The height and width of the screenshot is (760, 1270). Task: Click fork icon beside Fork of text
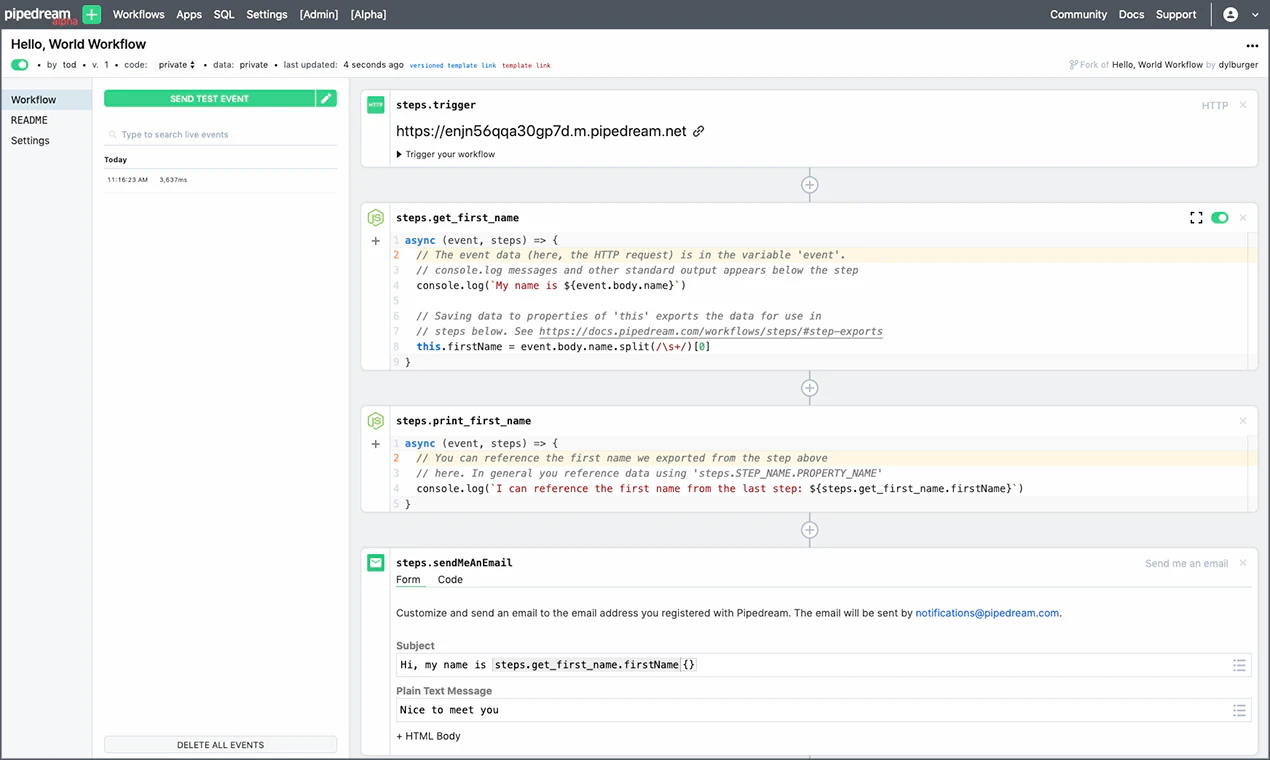(1074, 65)
